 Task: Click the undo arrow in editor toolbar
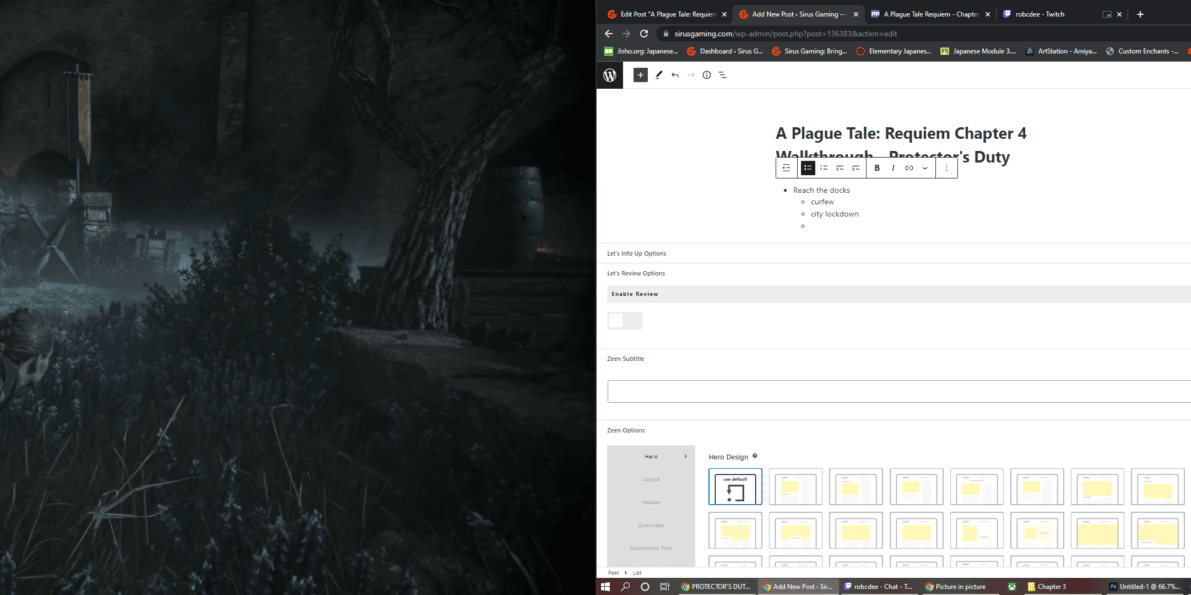pyautogui.click(x=675, y=75)
